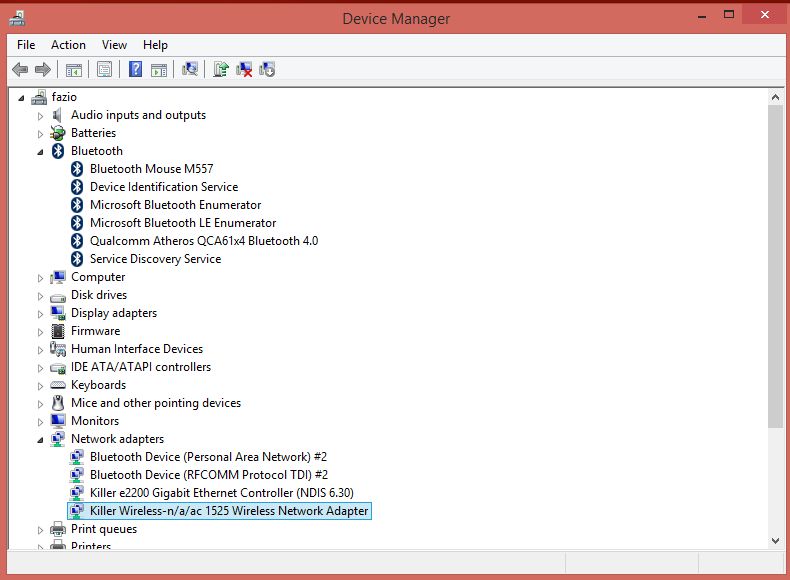The width and height of the screenshot is (790, 580).
Task: Click Update Driver Software toolbar icon
Action: [x=221, y=69]
